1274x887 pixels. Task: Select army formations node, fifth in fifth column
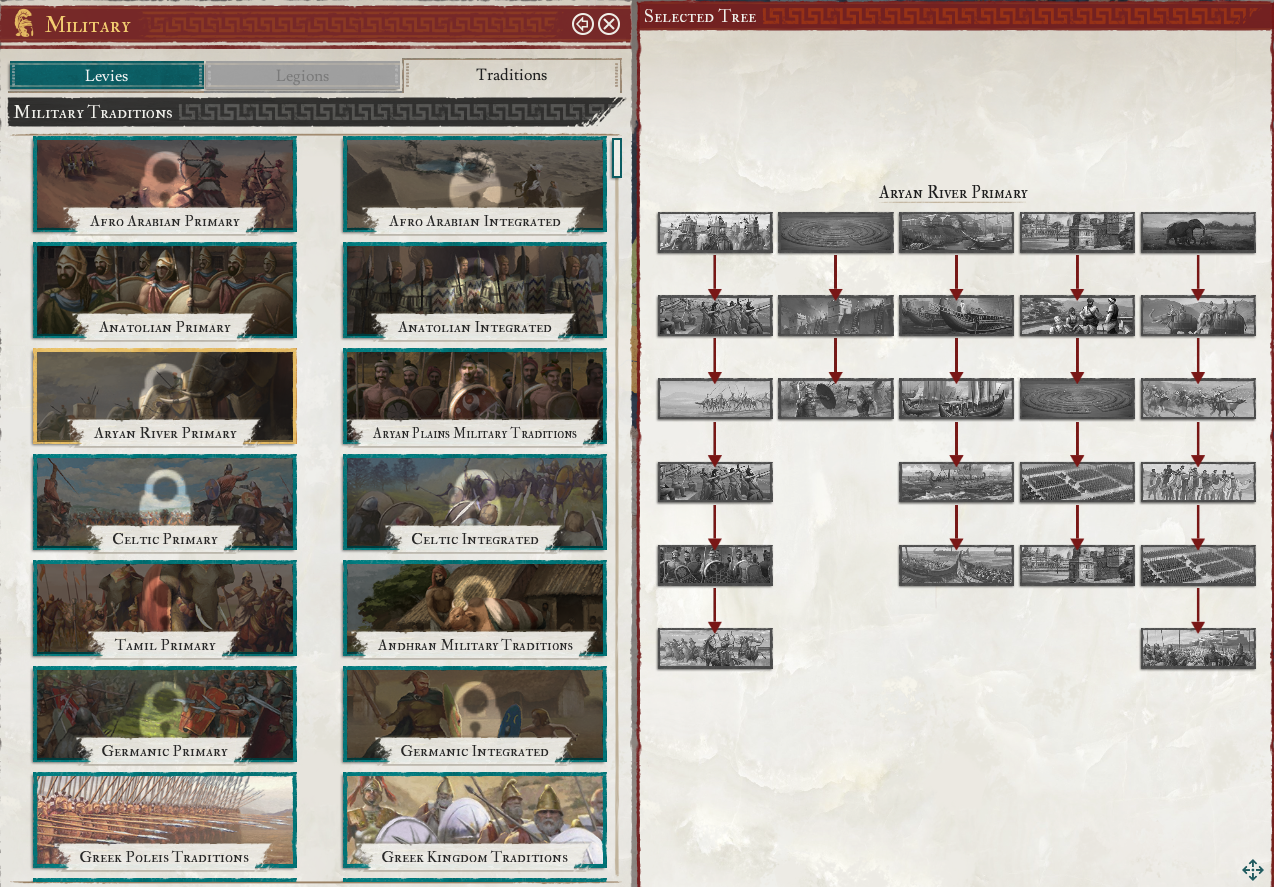click(x=1198, y=565)
